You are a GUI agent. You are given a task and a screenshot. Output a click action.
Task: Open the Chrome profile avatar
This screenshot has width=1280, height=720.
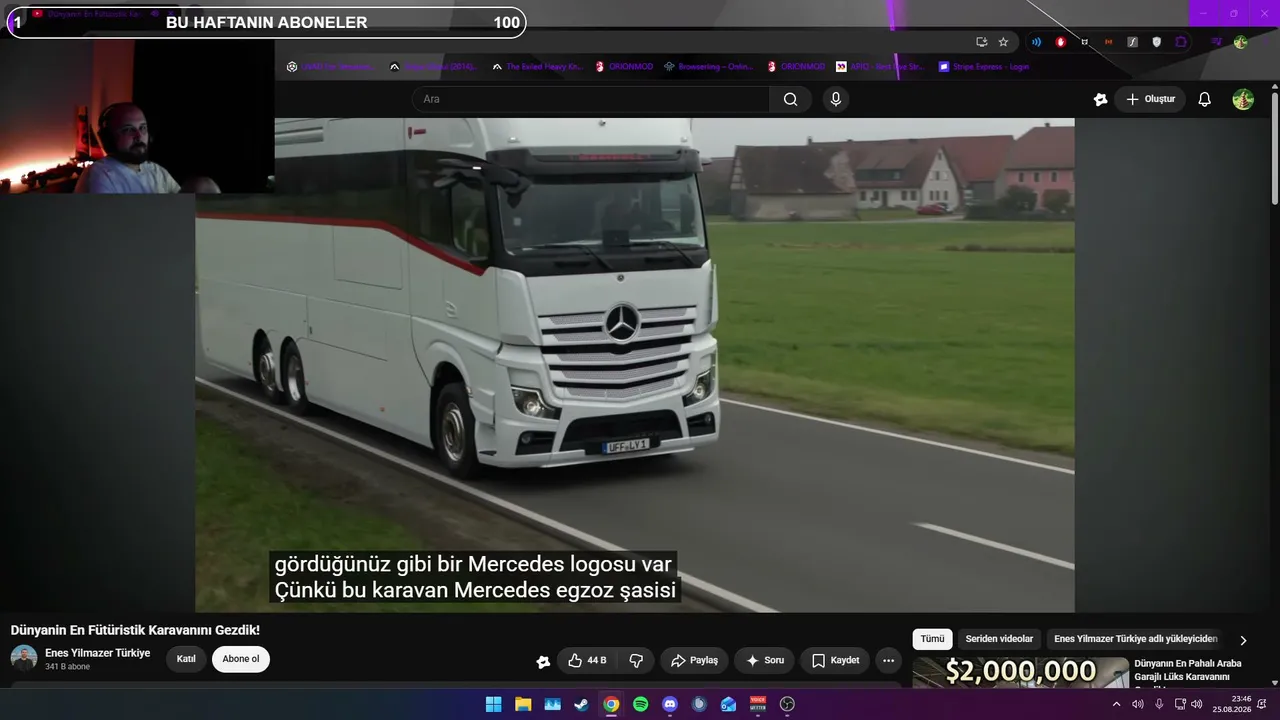1240,42
